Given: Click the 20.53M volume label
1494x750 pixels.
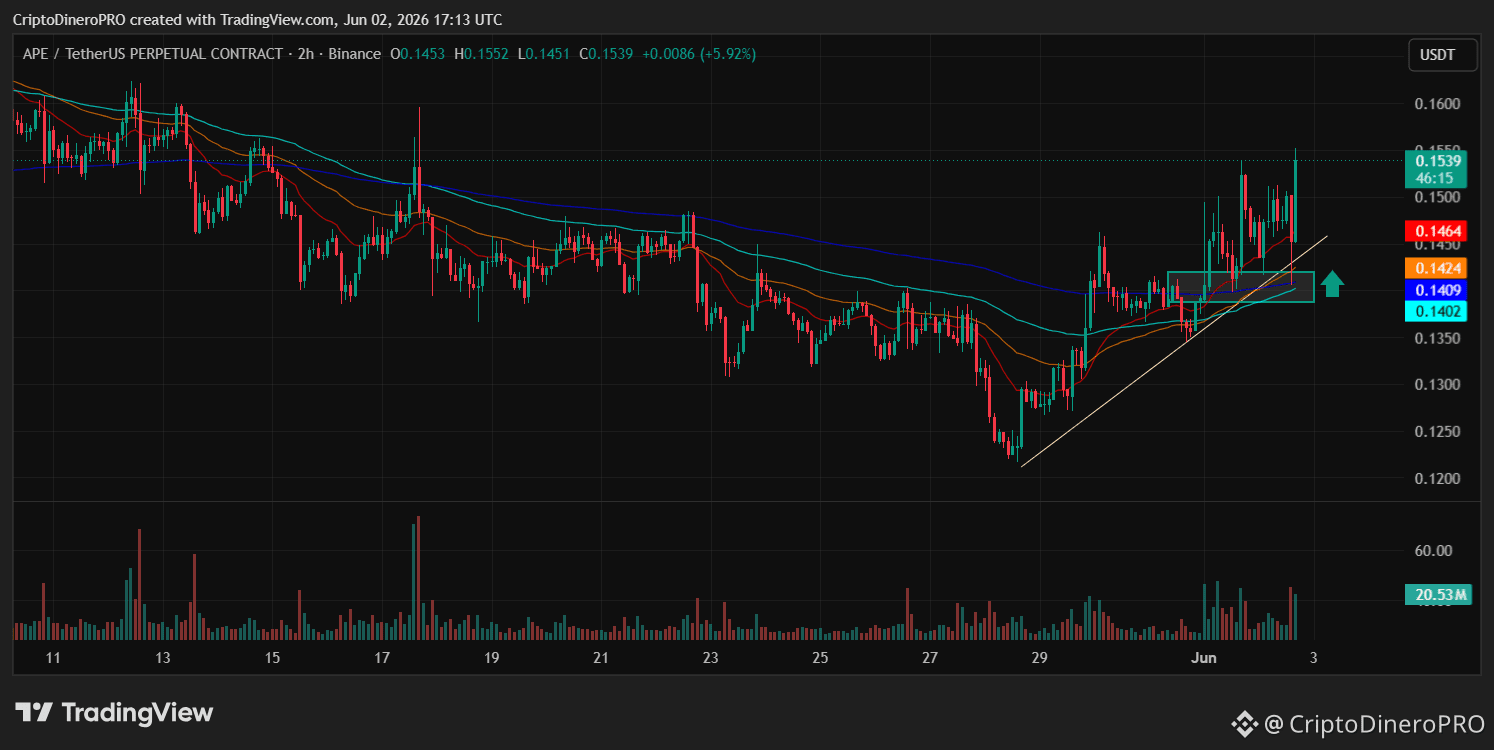Looking at the screenshot, I should point(1438,595).
